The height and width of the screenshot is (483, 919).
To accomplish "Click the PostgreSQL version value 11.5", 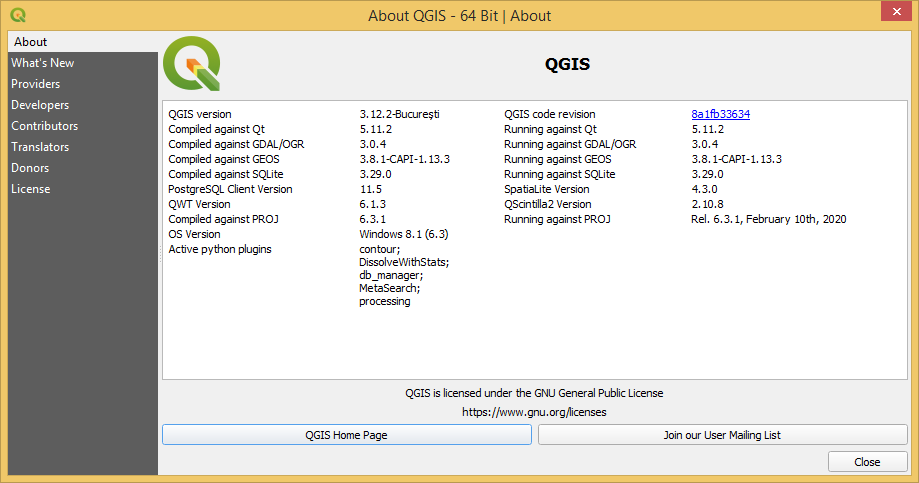I will point(370,189).
